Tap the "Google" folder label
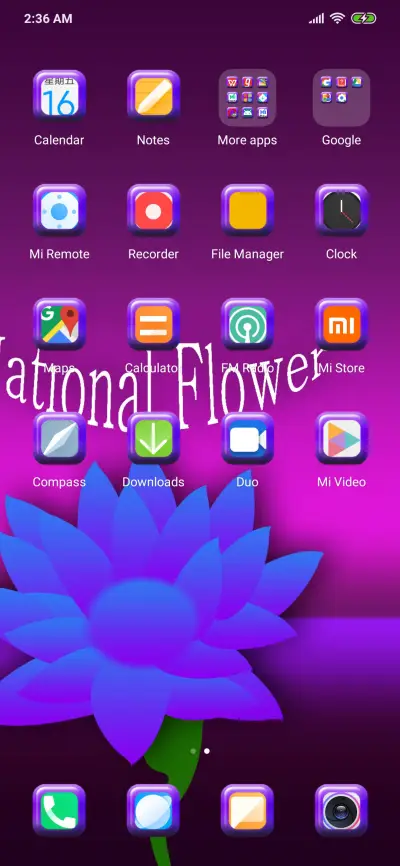 tap(341, 140)
